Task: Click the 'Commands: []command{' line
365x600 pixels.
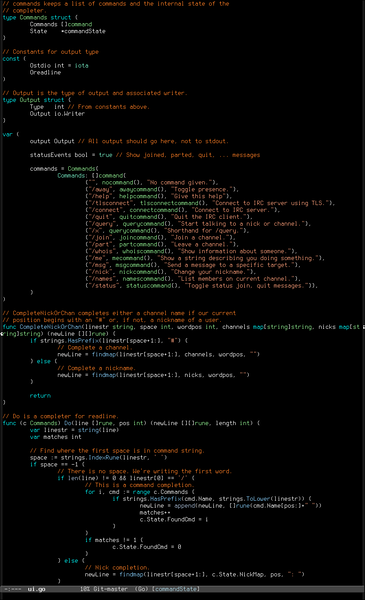Action: pos(91,176)
